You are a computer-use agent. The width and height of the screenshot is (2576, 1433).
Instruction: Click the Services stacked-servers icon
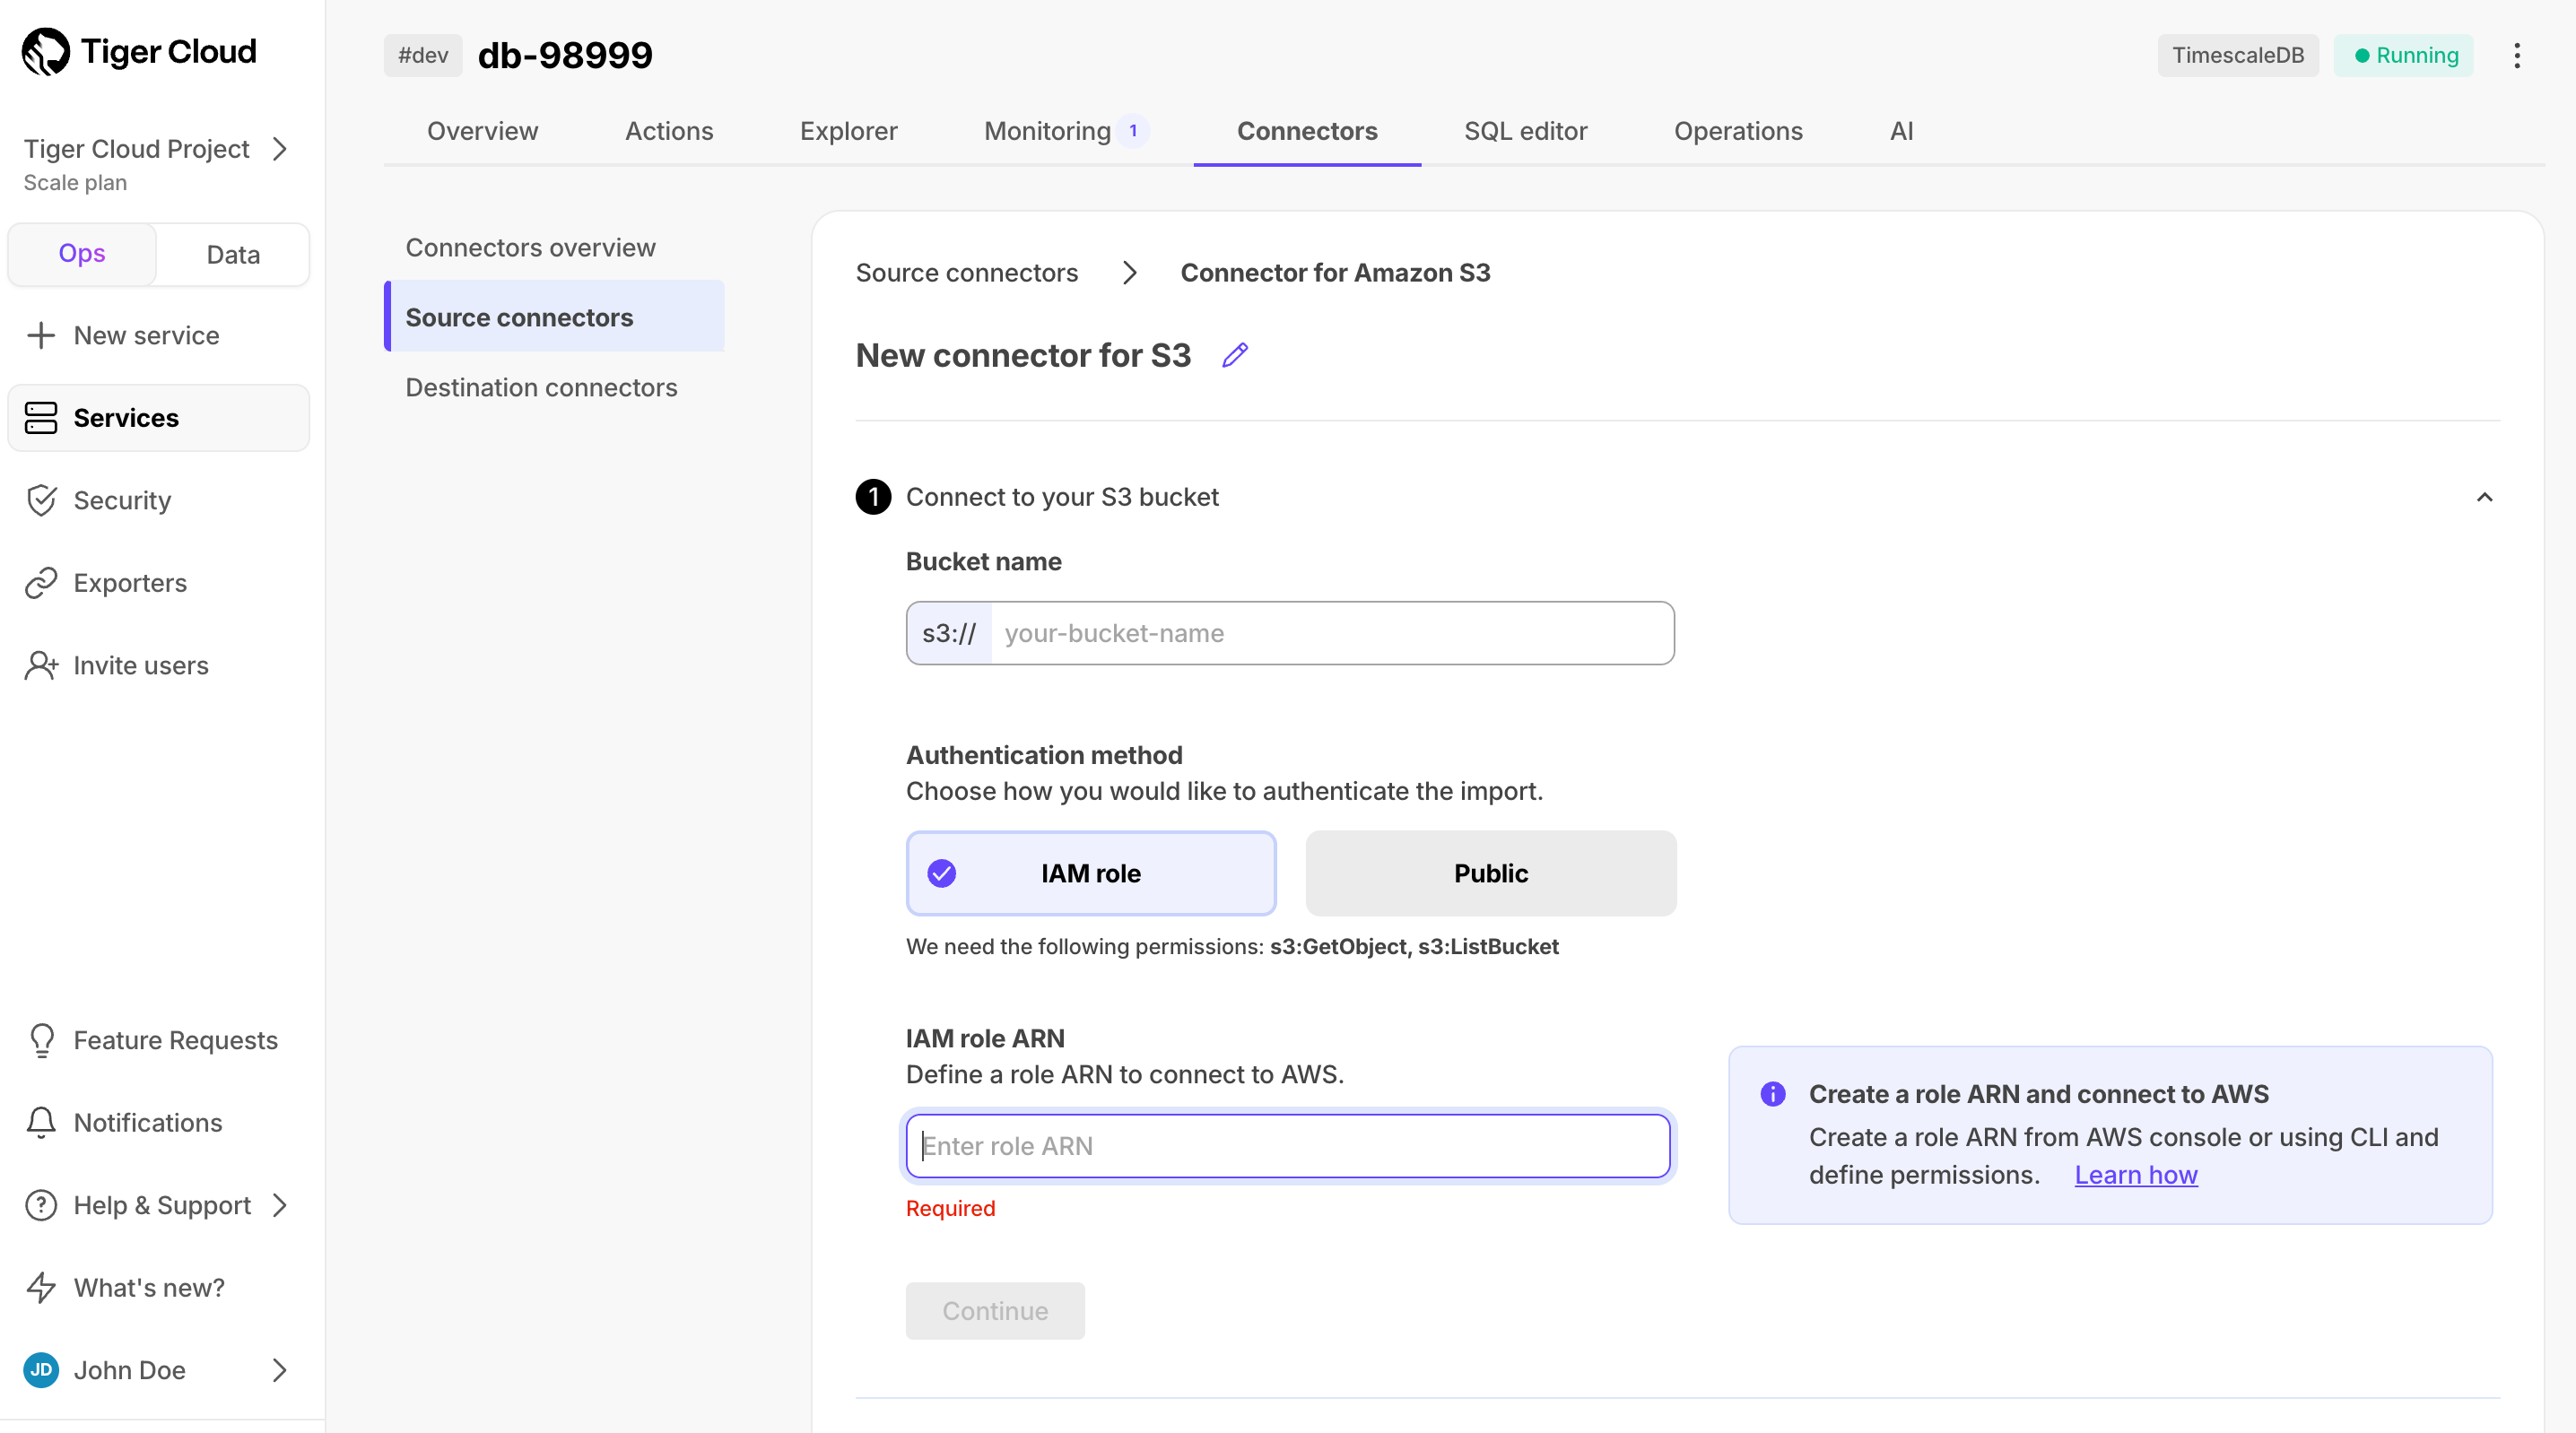click(41, 418)
